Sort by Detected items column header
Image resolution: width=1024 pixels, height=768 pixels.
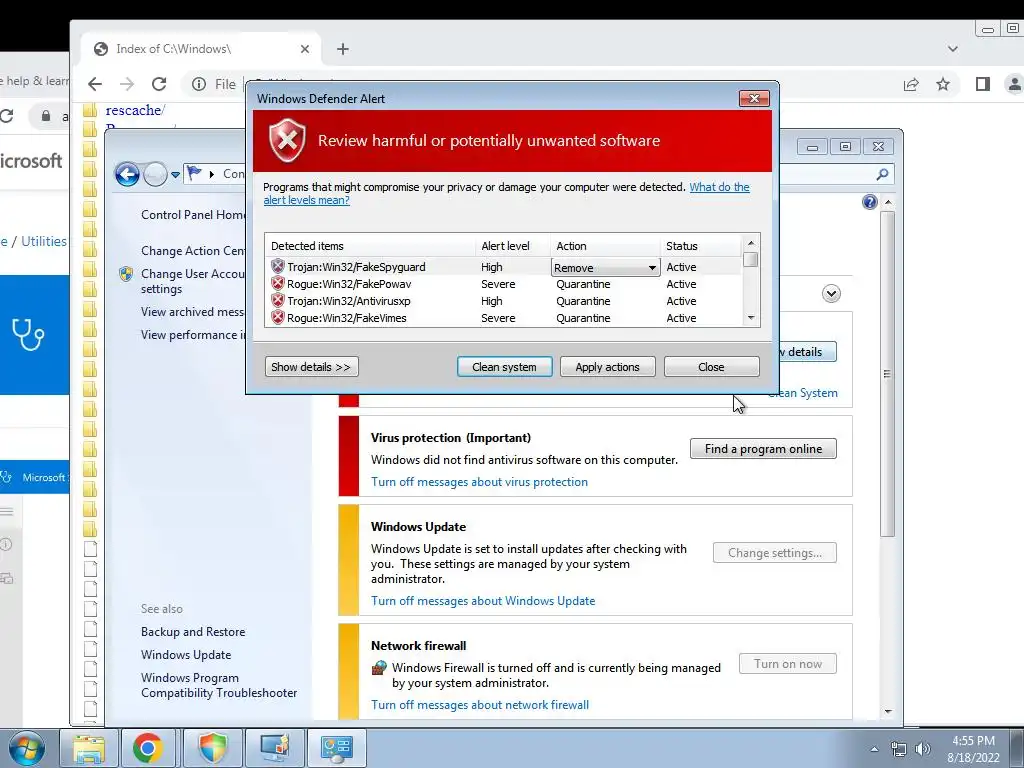click(x=370, y=246)
